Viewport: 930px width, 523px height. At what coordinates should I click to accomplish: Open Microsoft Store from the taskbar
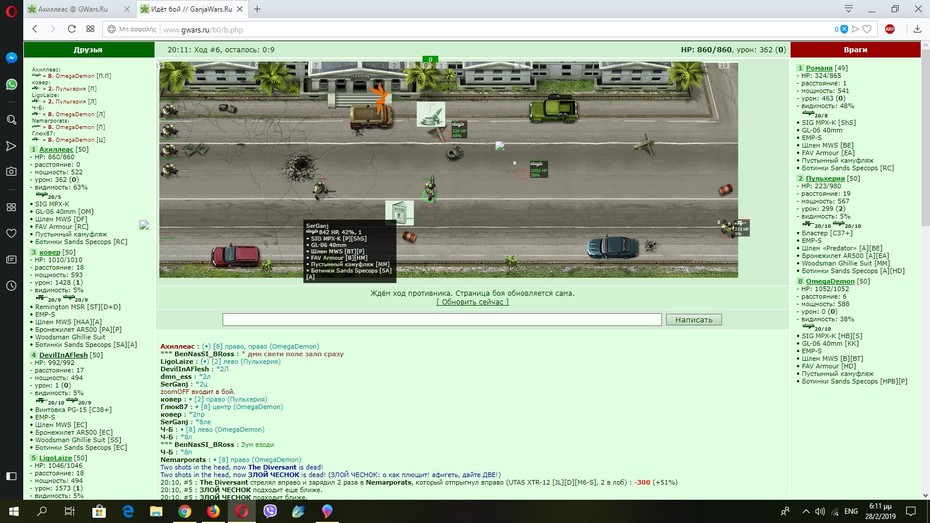(98, 511)
